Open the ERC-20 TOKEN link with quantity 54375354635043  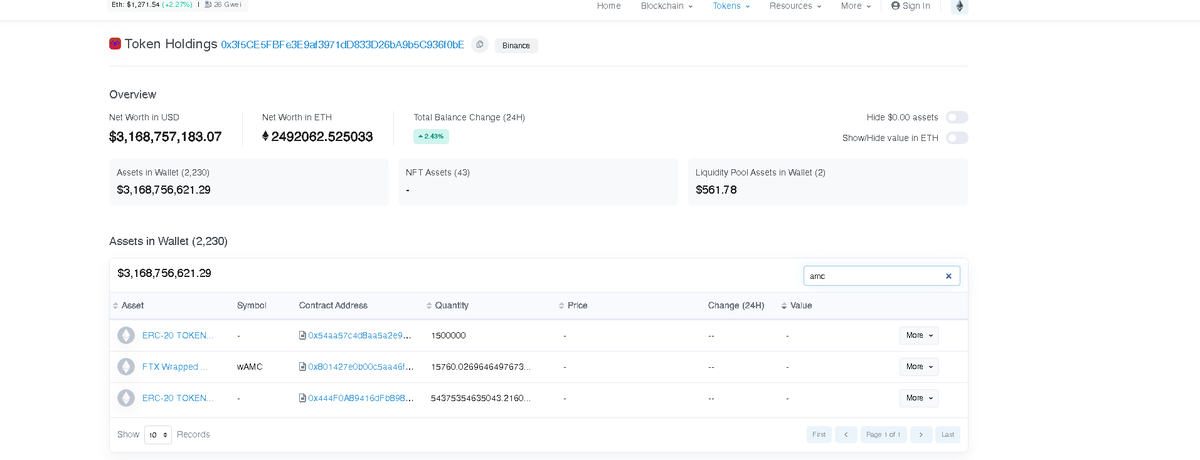tap(177, 398)
